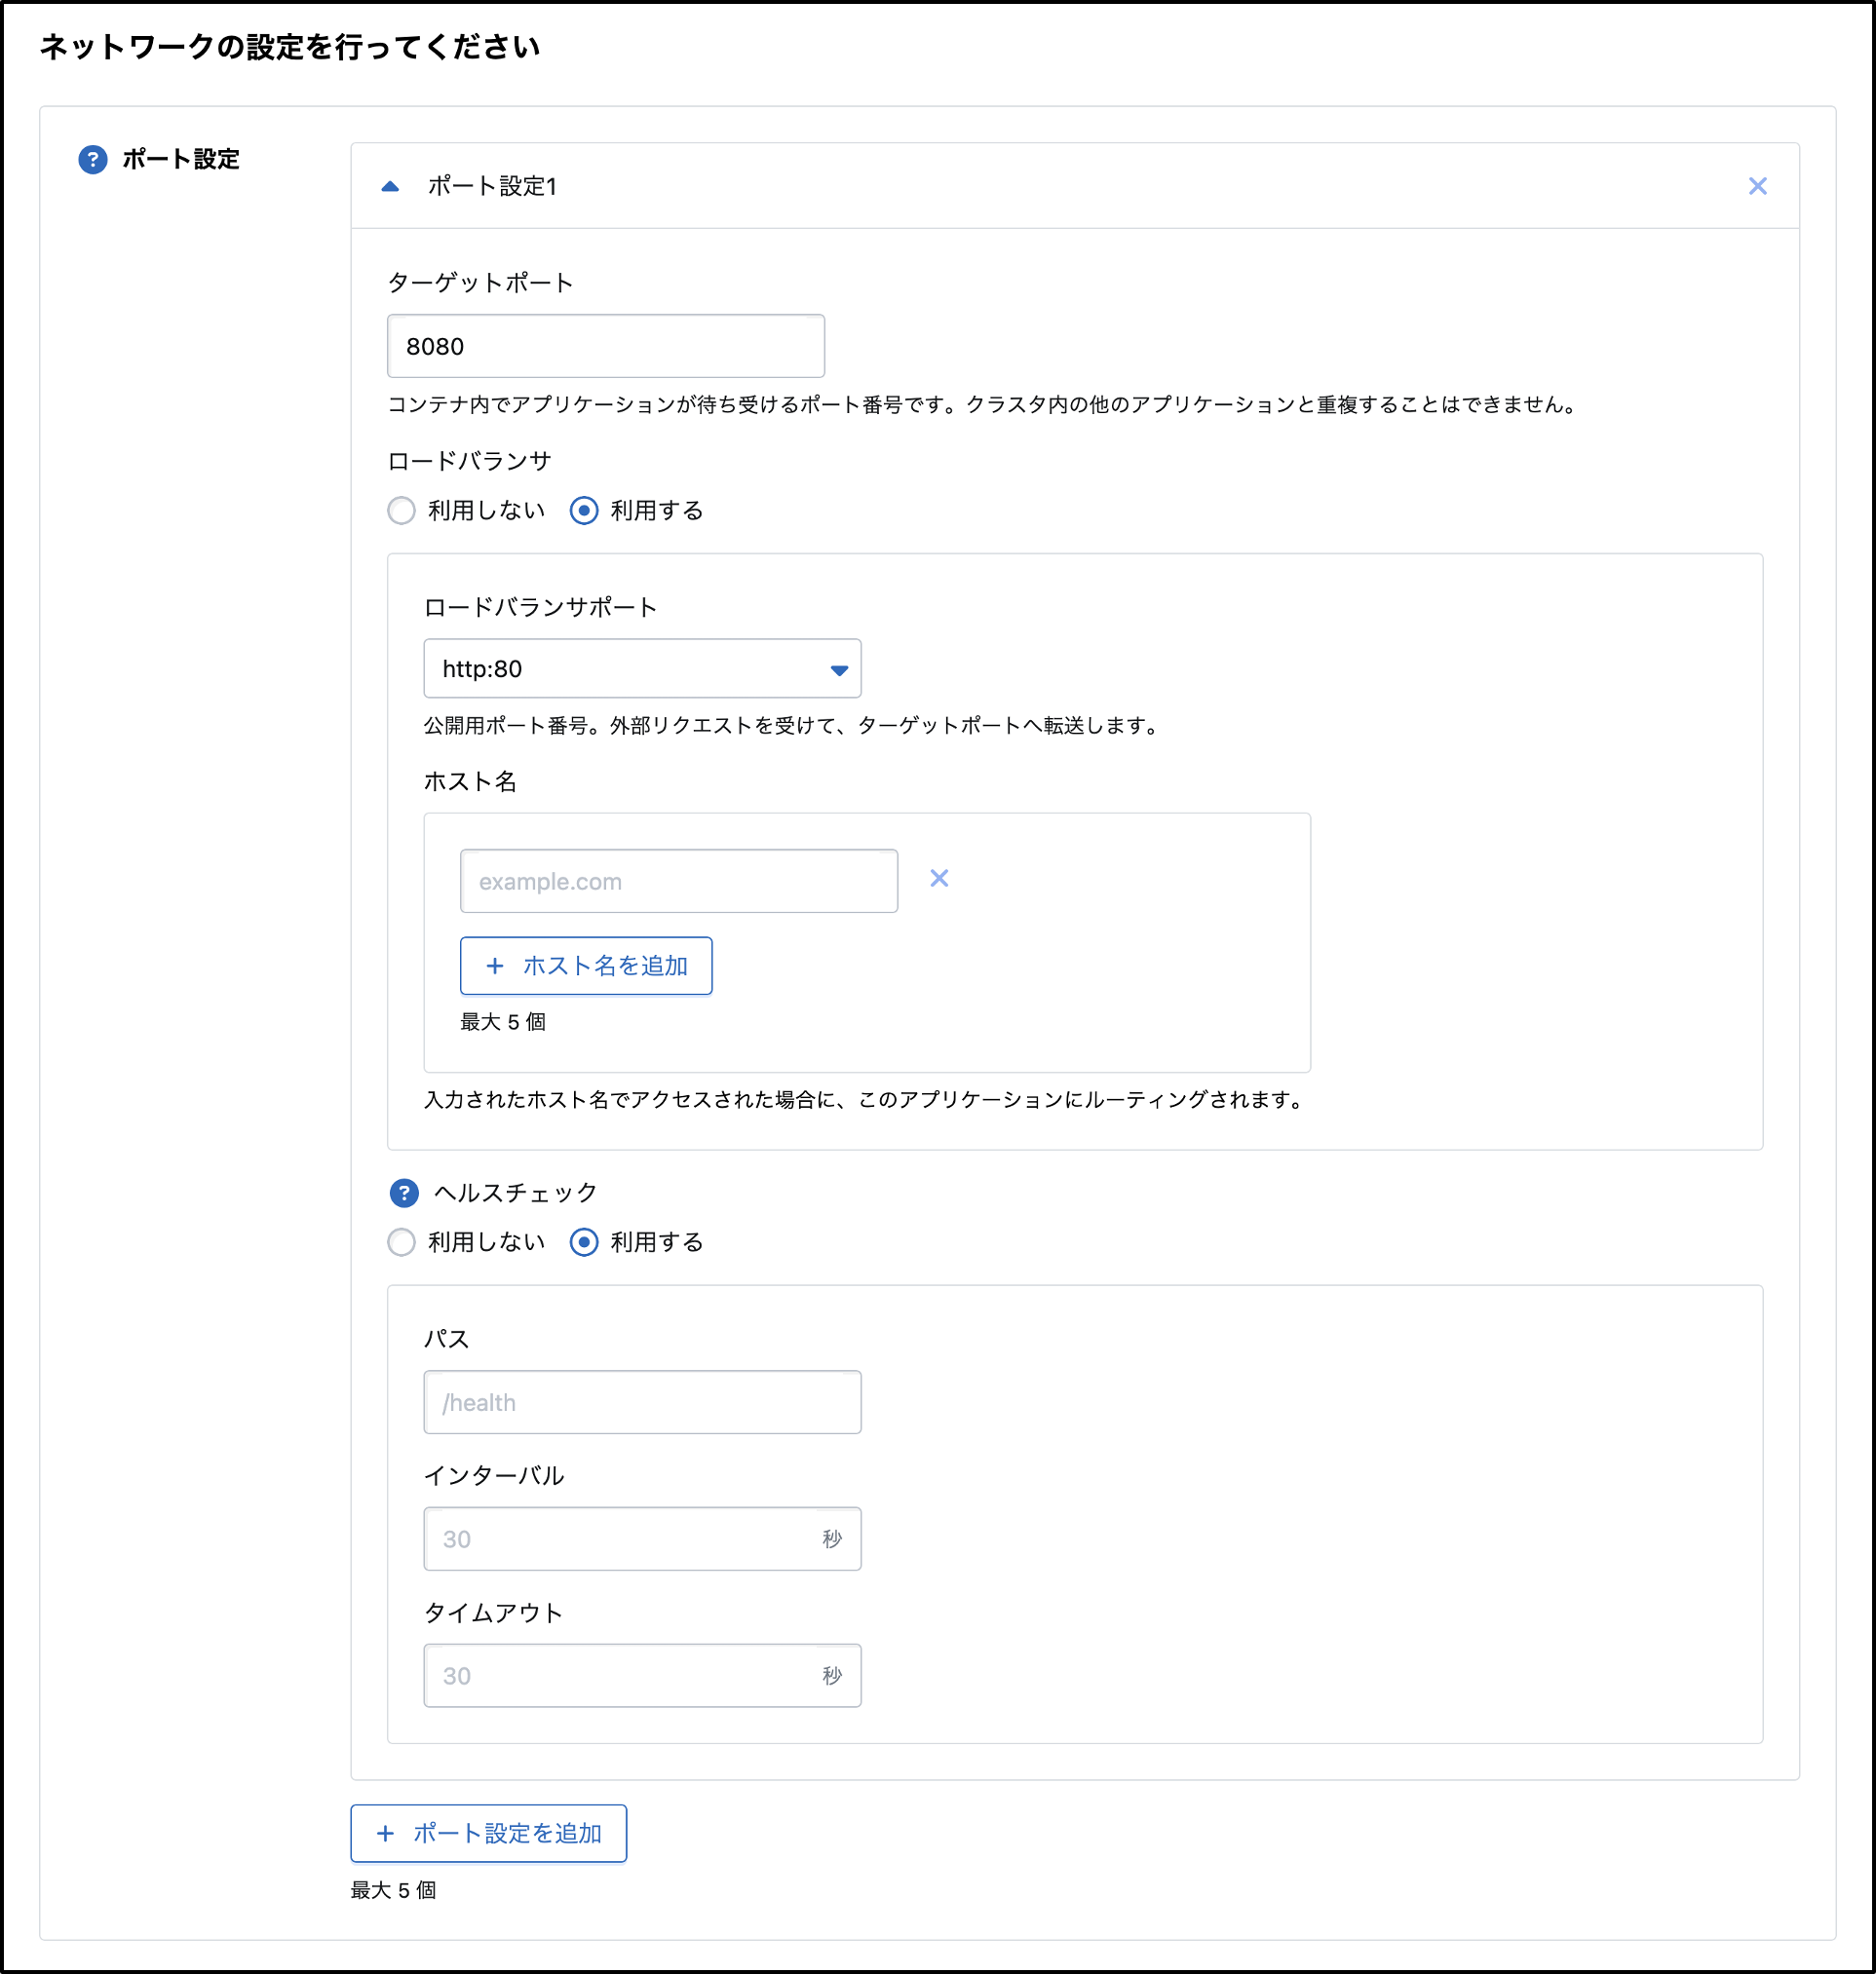The height and width of the screenshot is (1974, 1876).
Task: Click the ポート設定を追加 button
Action: click(x=488, y=1833)
